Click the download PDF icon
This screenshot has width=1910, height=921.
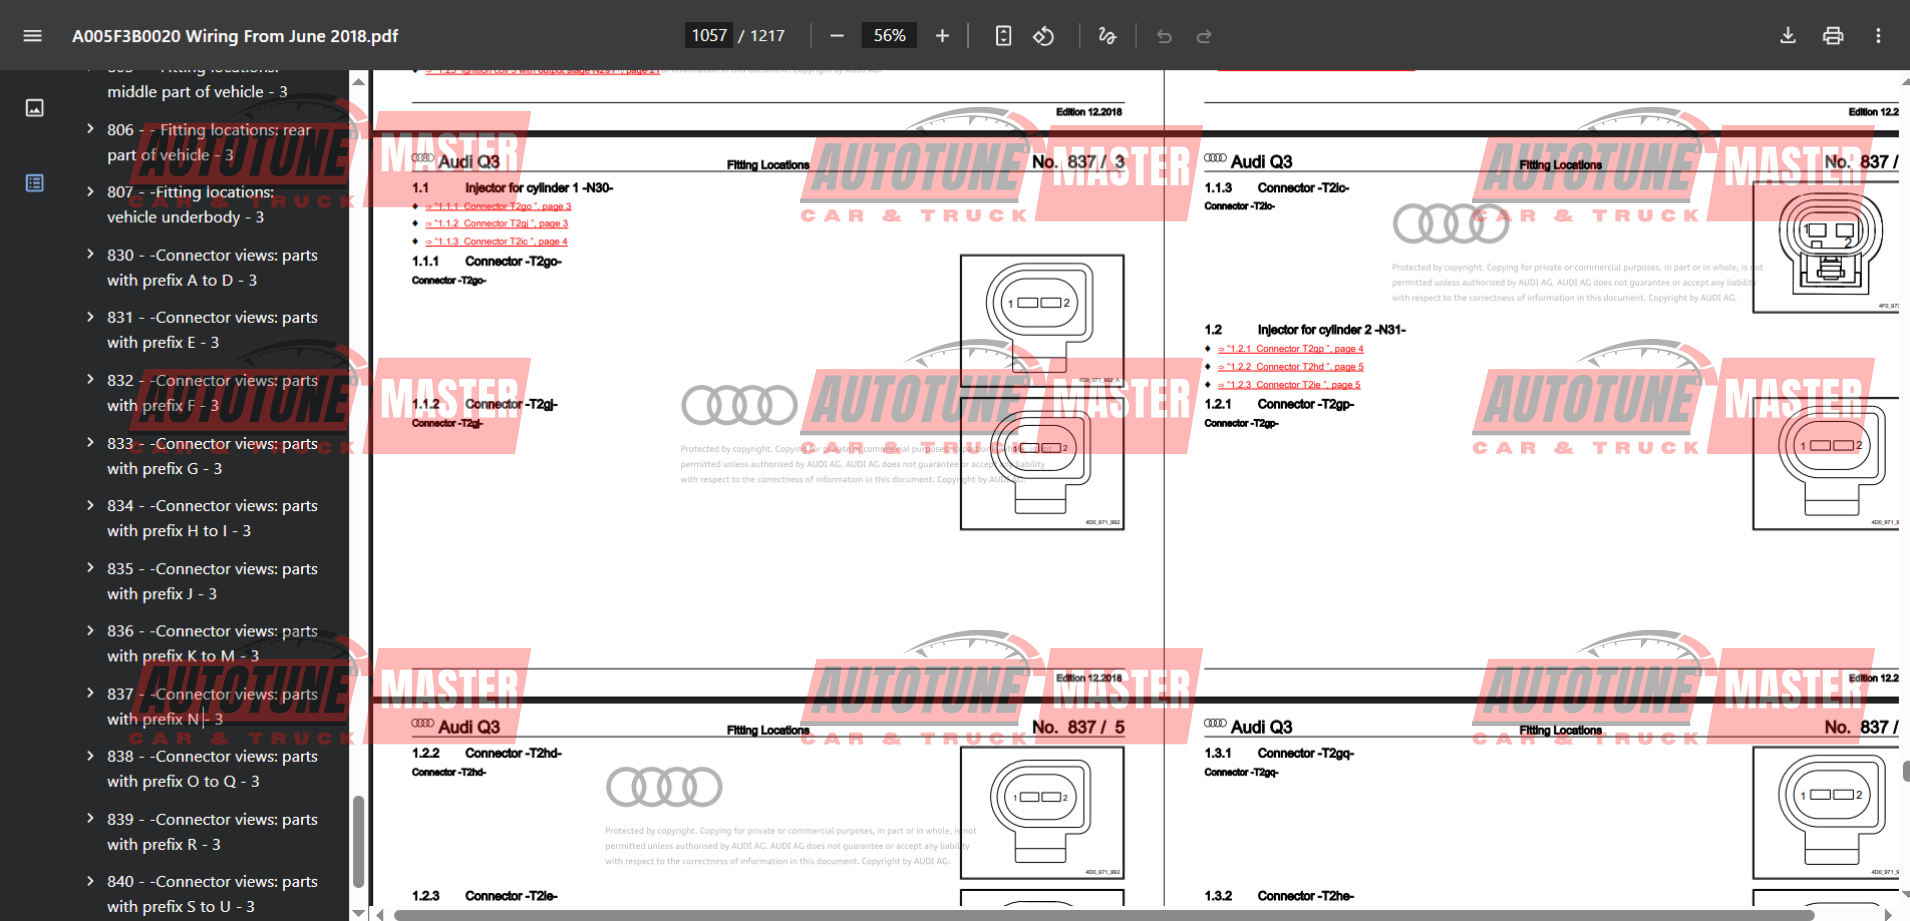[x=1787, y=35]
